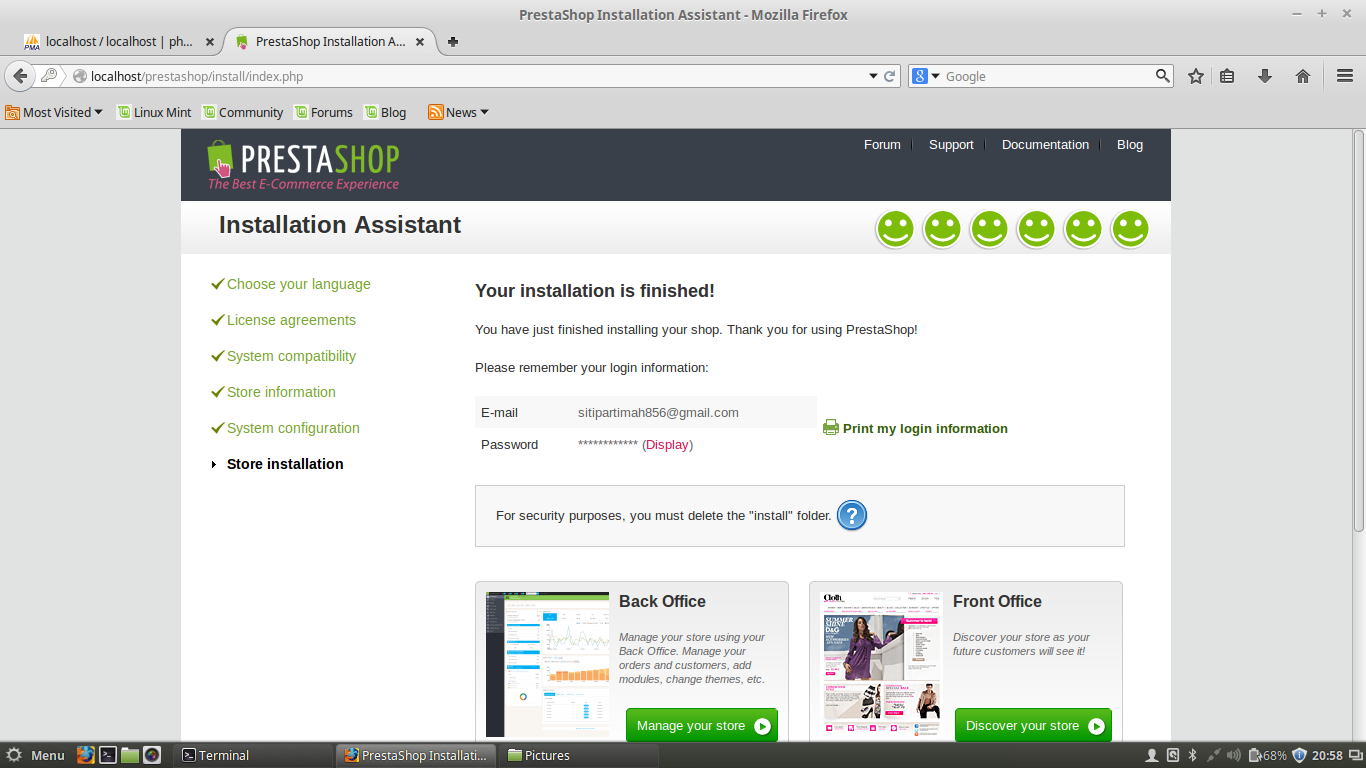This screenshot has width=1366, height=768.
Task: Click the clock showing 20:58
Action: pyautogui.click(x=1327, y=755)
